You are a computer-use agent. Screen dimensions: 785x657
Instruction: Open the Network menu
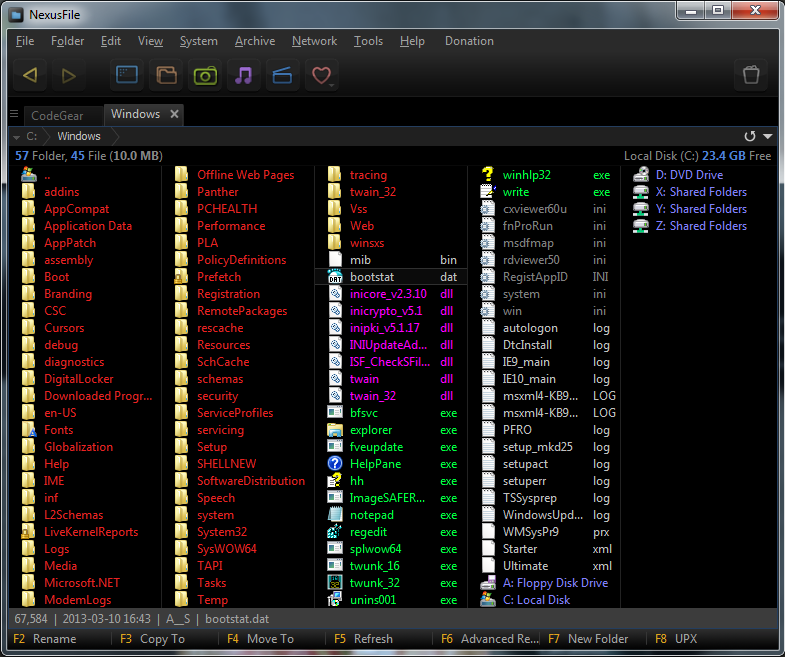(314, 41)
